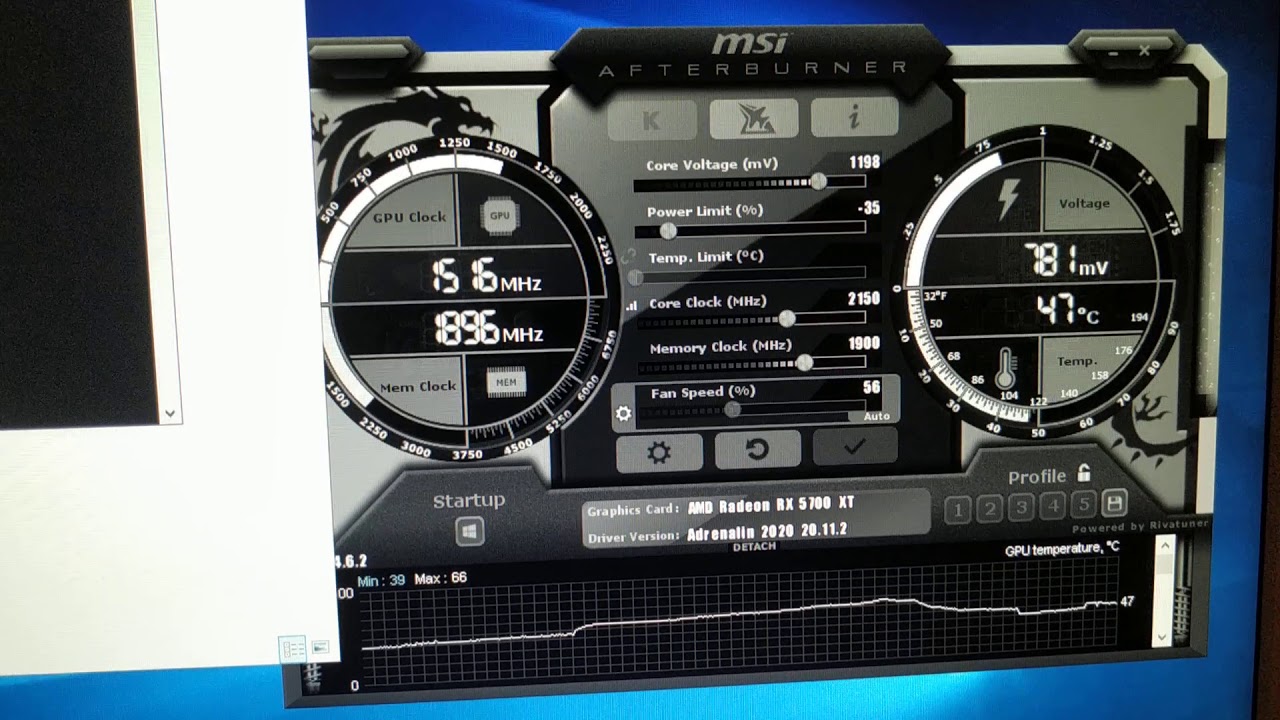Image resolution: width=1280 pixels, height=720 pixels.
Task: Select profile slot 2
Action: click(x=989, y=509)
